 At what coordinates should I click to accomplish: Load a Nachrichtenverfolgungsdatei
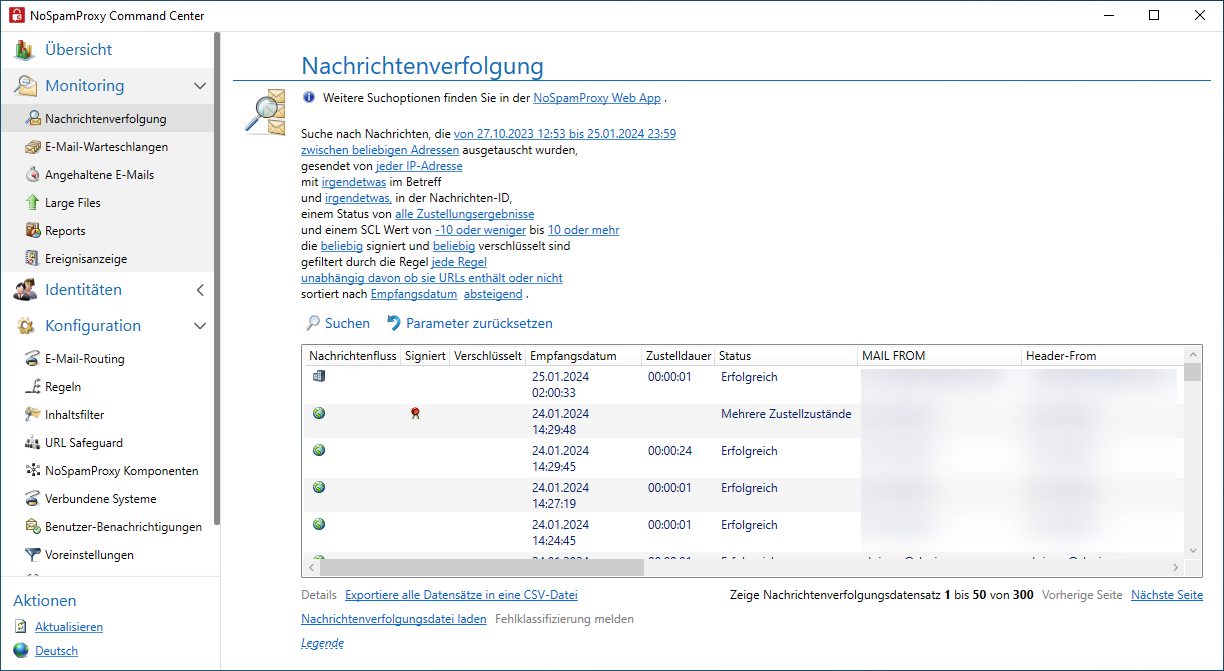[x=394, y=619]
